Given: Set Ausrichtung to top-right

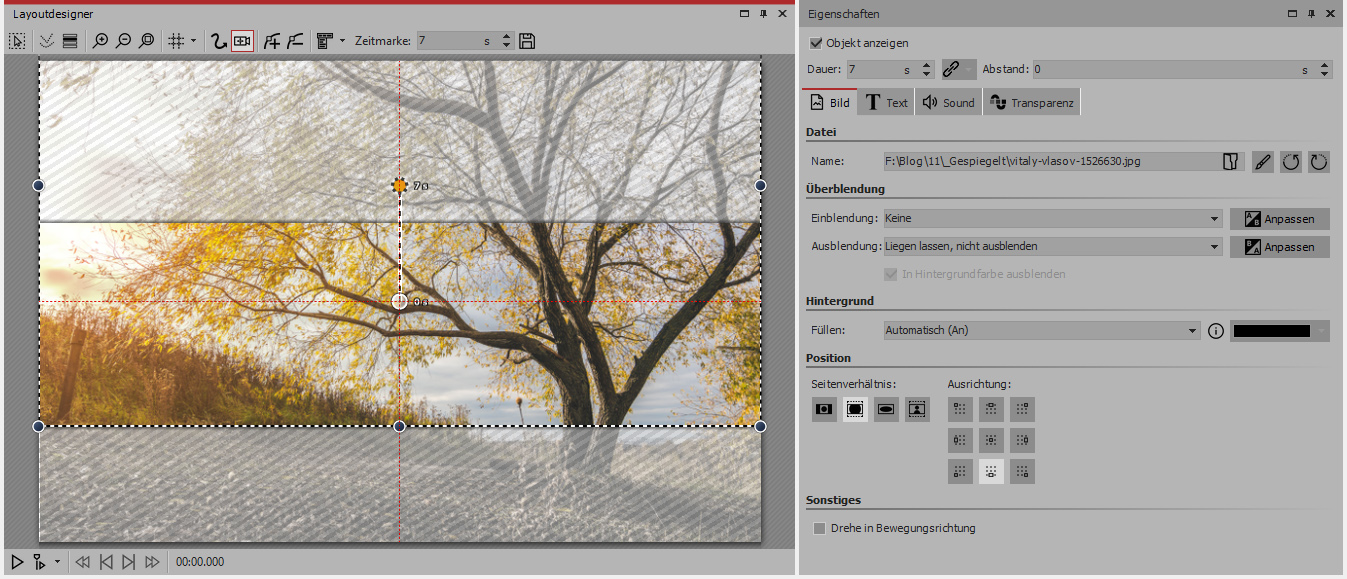Looking at the screenshot, I should [1022, 409].
